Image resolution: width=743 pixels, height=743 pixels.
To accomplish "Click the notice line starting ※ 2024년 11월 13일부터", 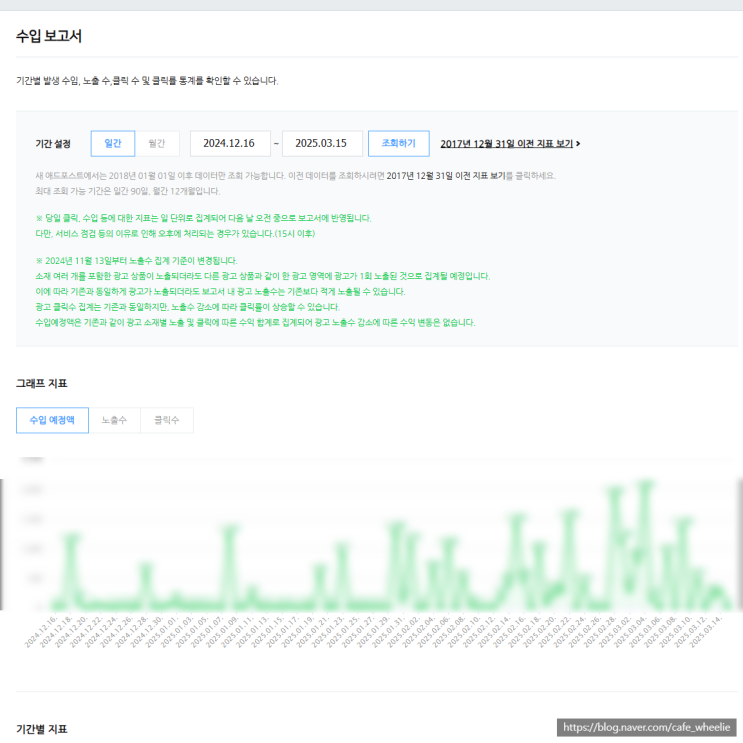I will pyautogui.click(x=136, y=261).
